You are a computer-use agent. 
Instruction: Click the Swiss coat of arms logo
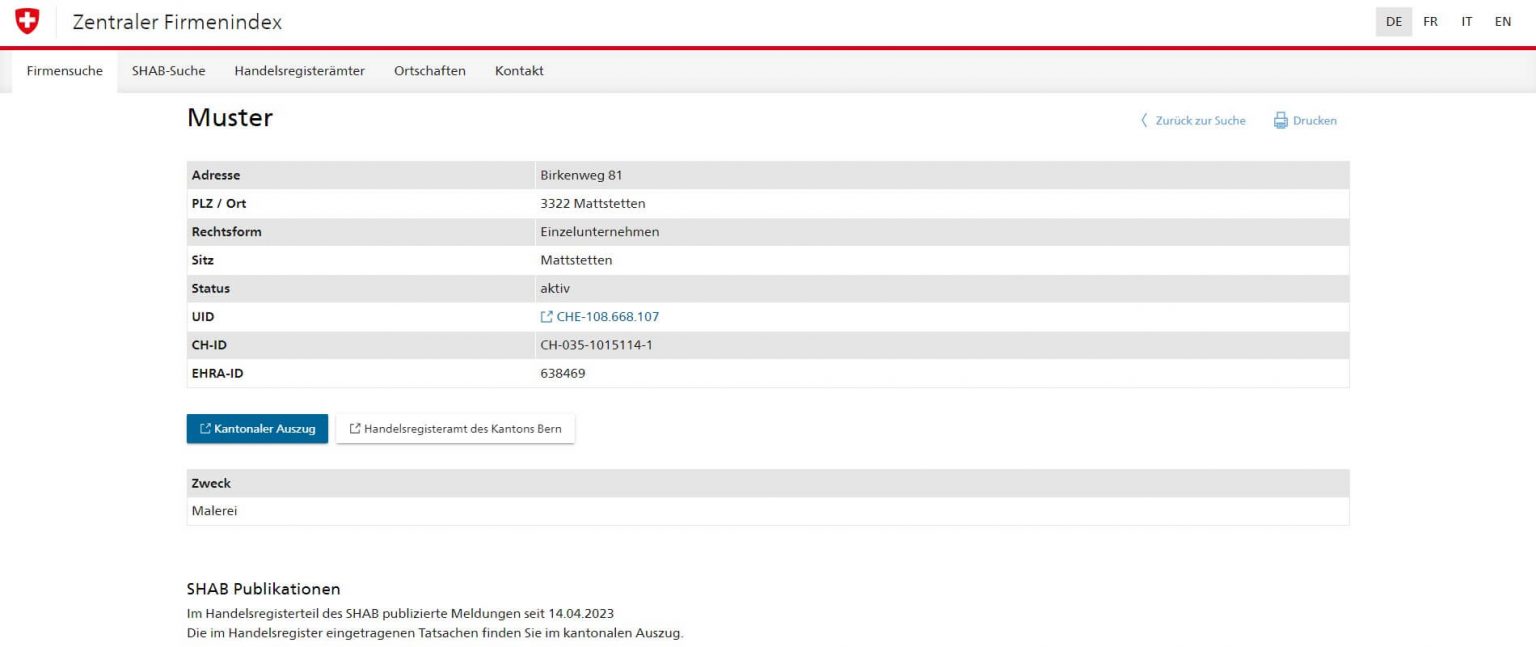click(x=27, y=22)
